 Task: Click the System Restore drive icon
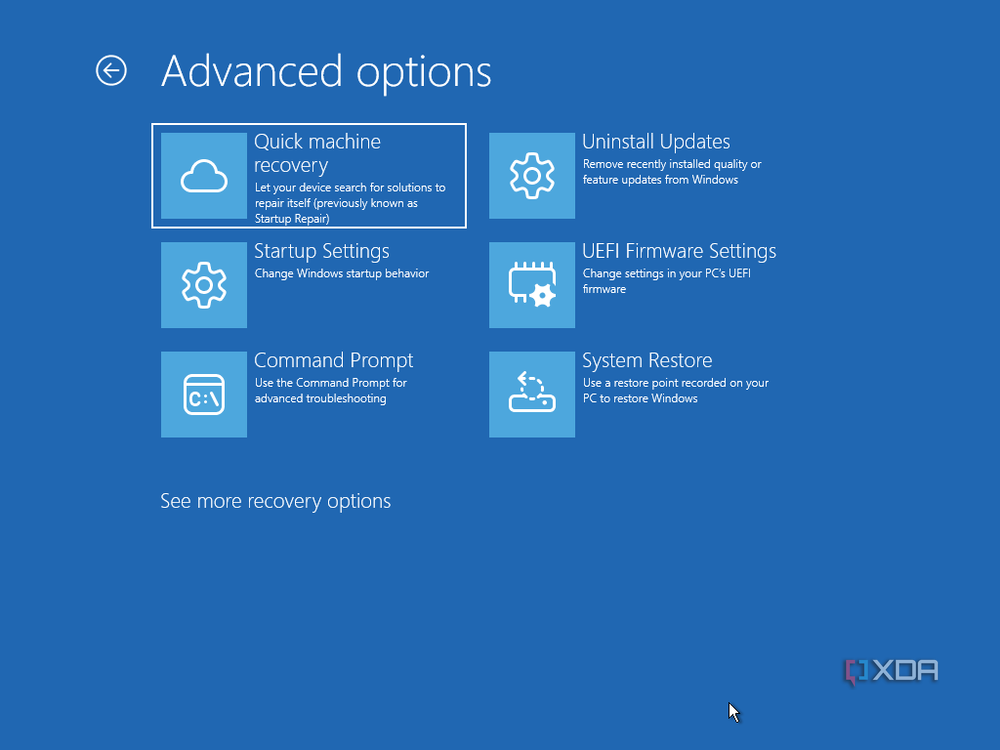[x=532, y=394]
